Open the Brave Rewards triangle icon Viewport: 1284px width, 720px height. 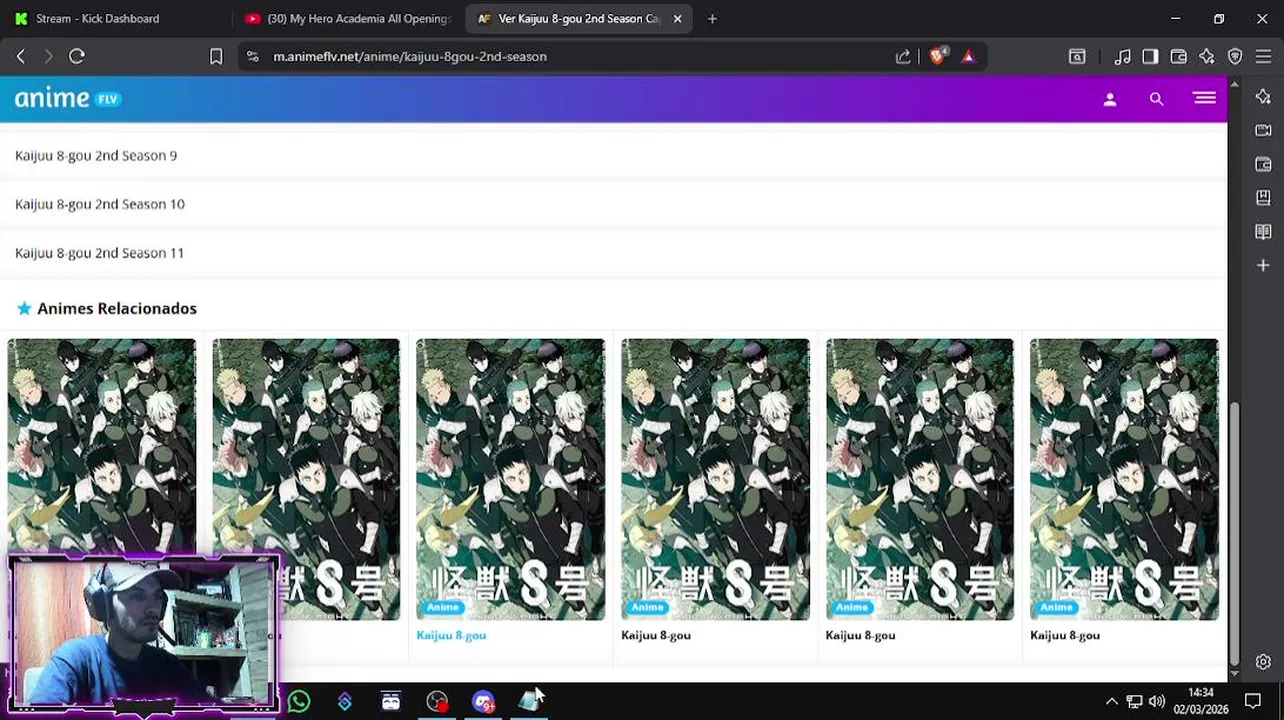pos(968,57)
